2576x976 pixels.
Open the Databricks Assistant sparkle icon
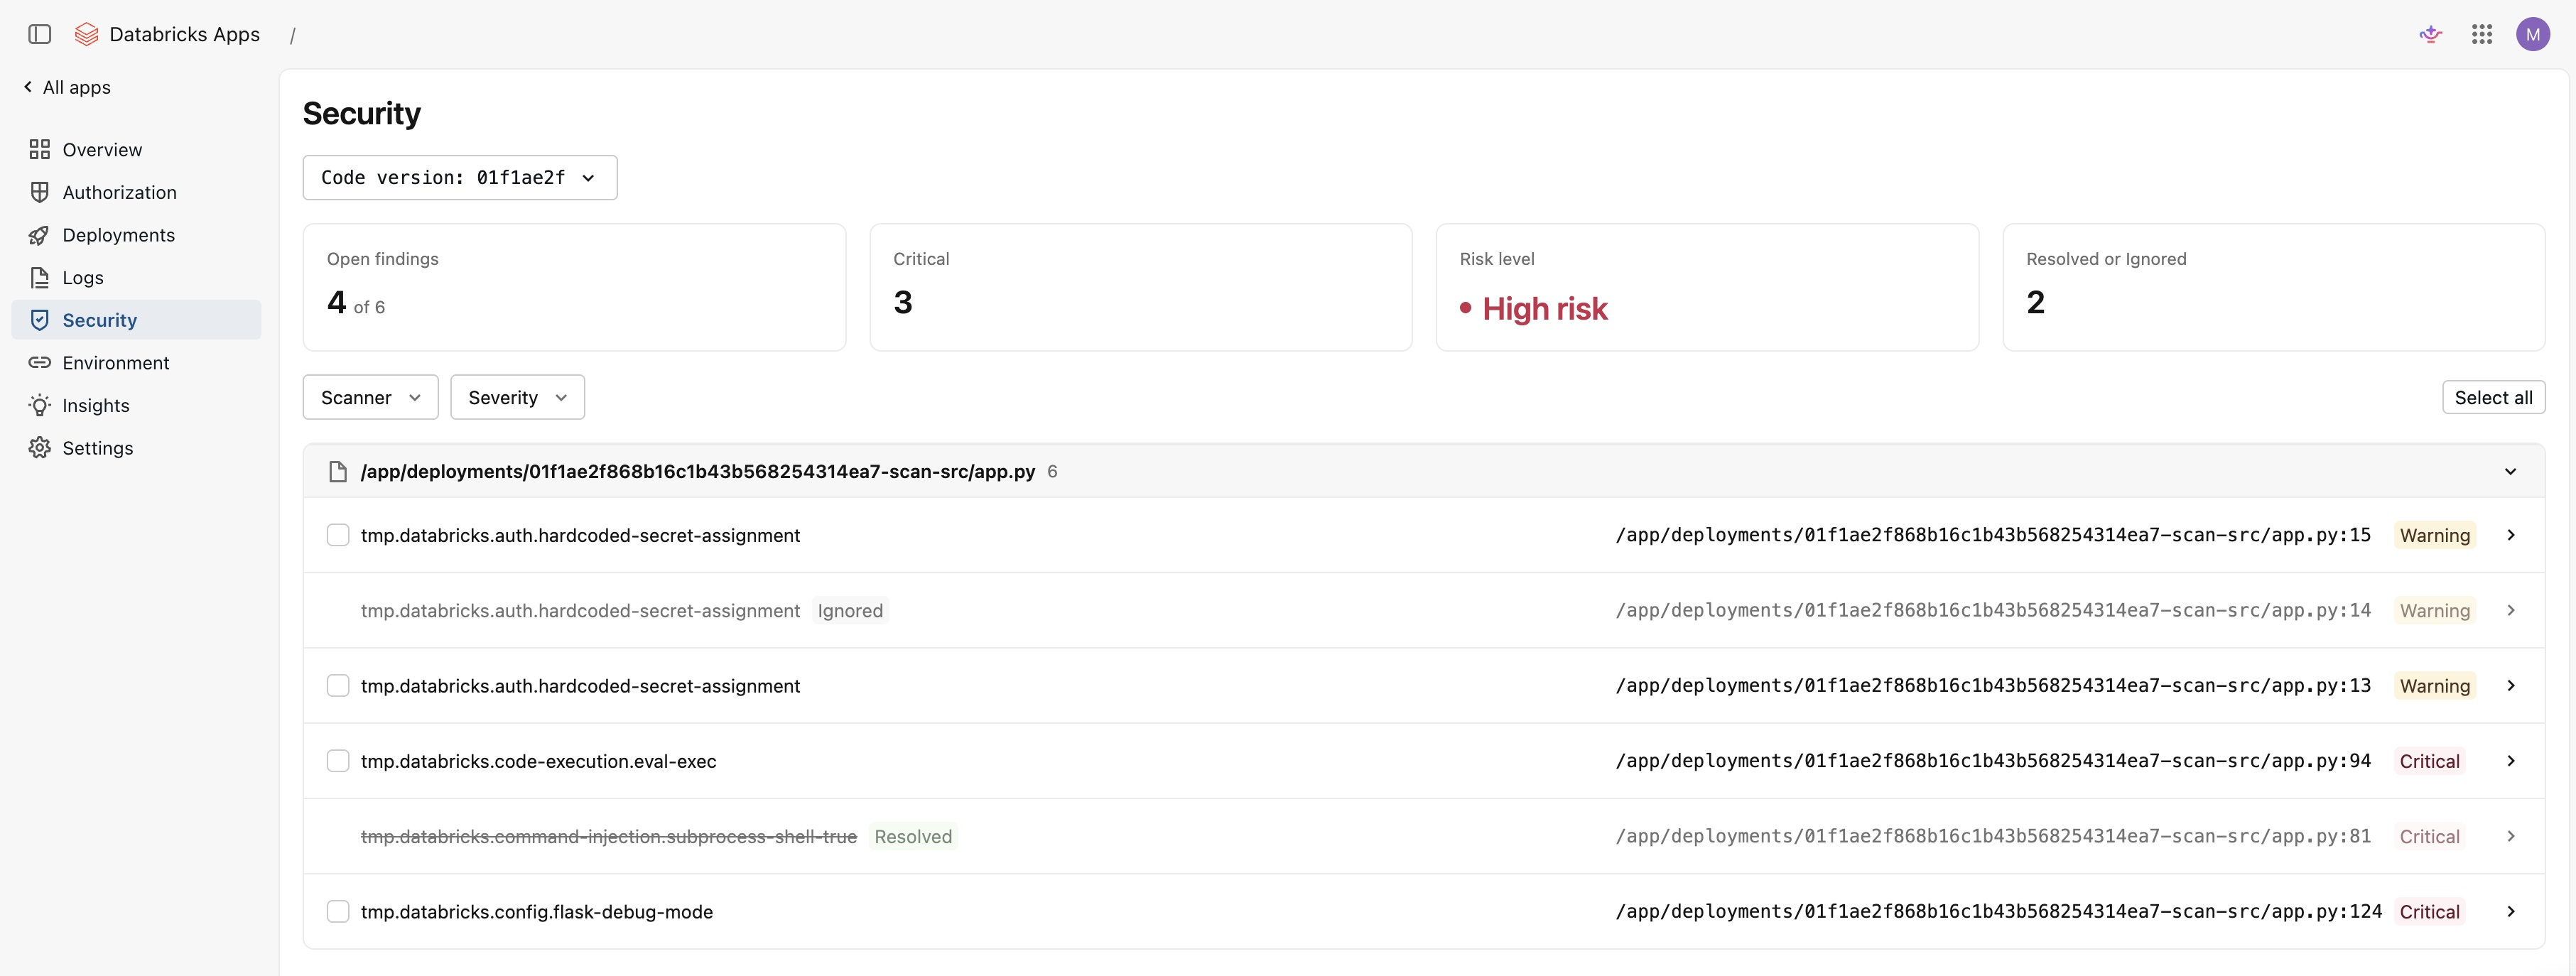[x=2431, y=34]
